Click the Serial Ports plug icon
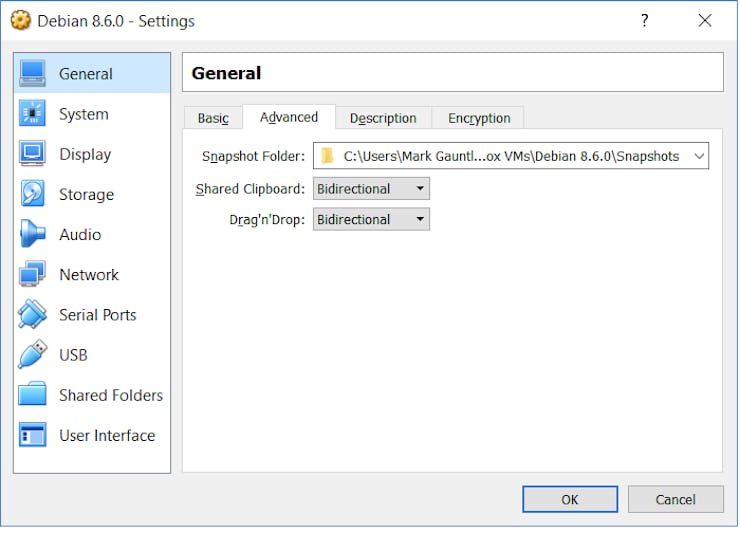Image resolution: width=740 pixels, height=533 pixels. [x=33, y=314]
